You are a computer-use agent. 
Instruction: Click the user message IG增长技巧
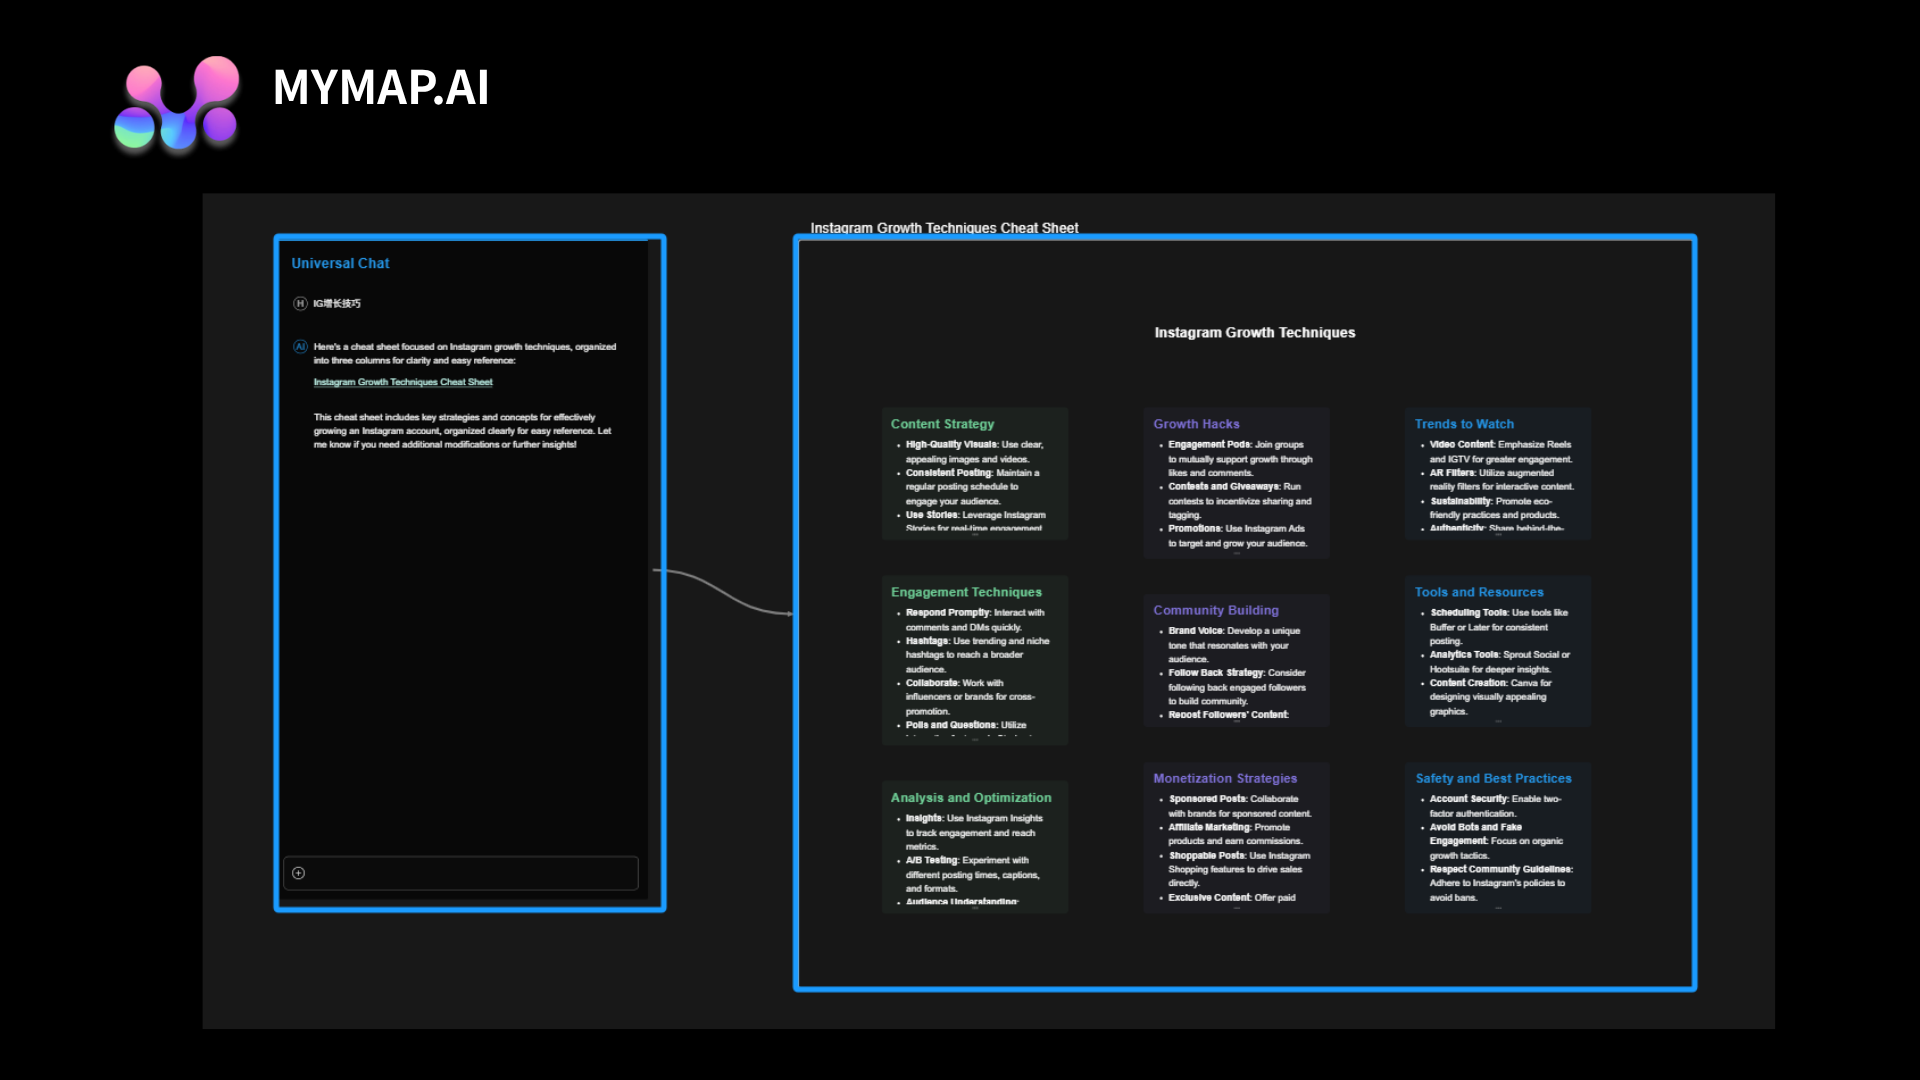pos(337,303)
